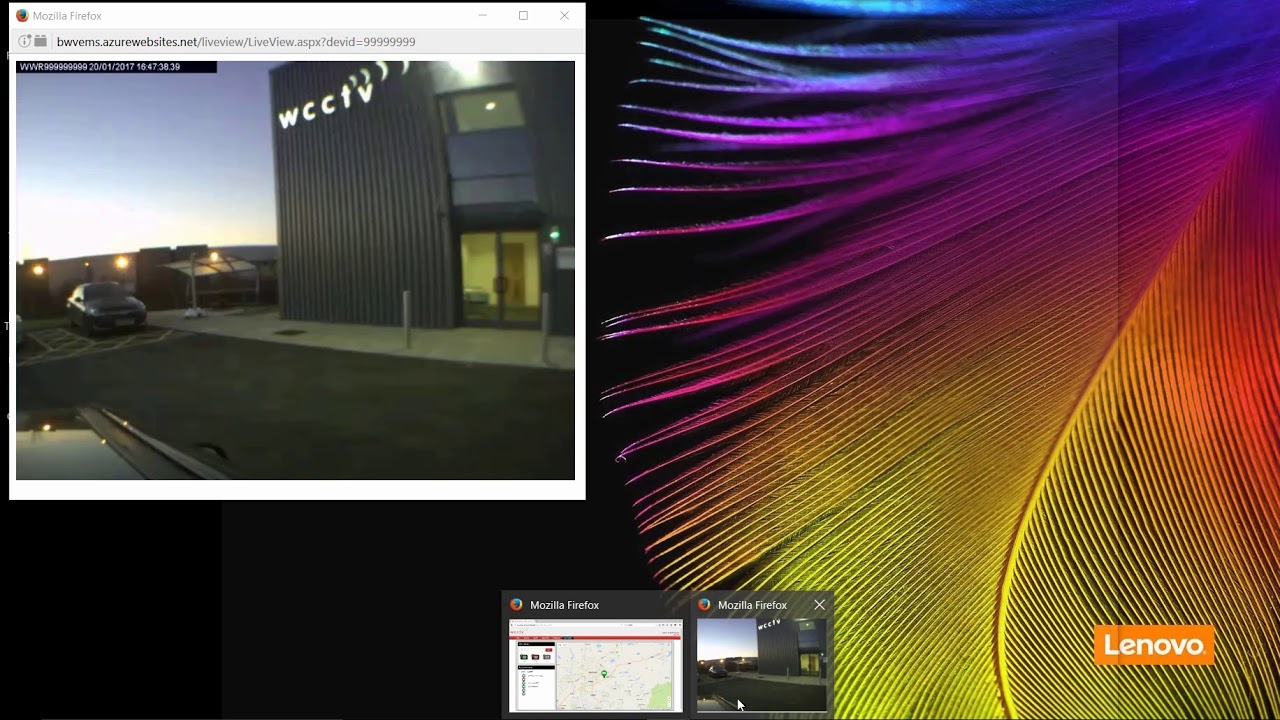Switch to the Firefox preview showing the map
This screenshot has width=1280, height=720.
596,665
